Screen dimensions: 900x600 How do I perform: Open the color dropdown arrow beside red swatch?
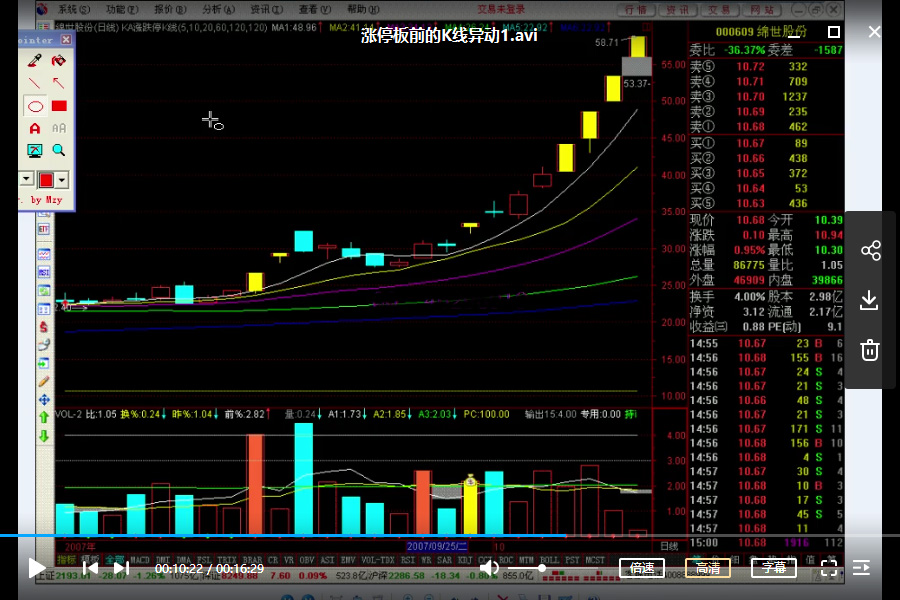[x=61, y=180]
